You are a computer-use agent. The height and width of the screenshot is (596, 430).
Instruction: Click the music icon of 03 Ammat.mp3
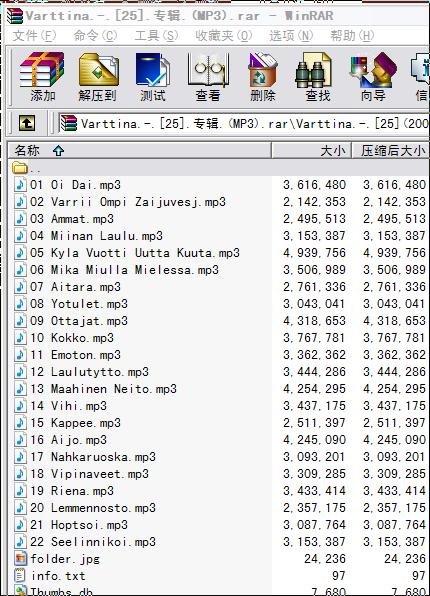coord(20,219)
